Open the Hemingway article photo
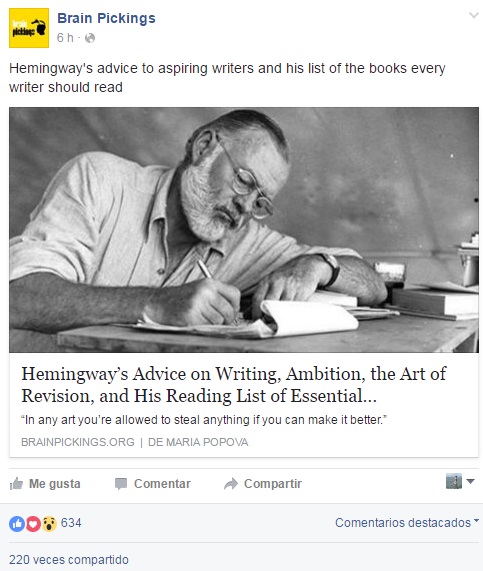 coord(244,230)
